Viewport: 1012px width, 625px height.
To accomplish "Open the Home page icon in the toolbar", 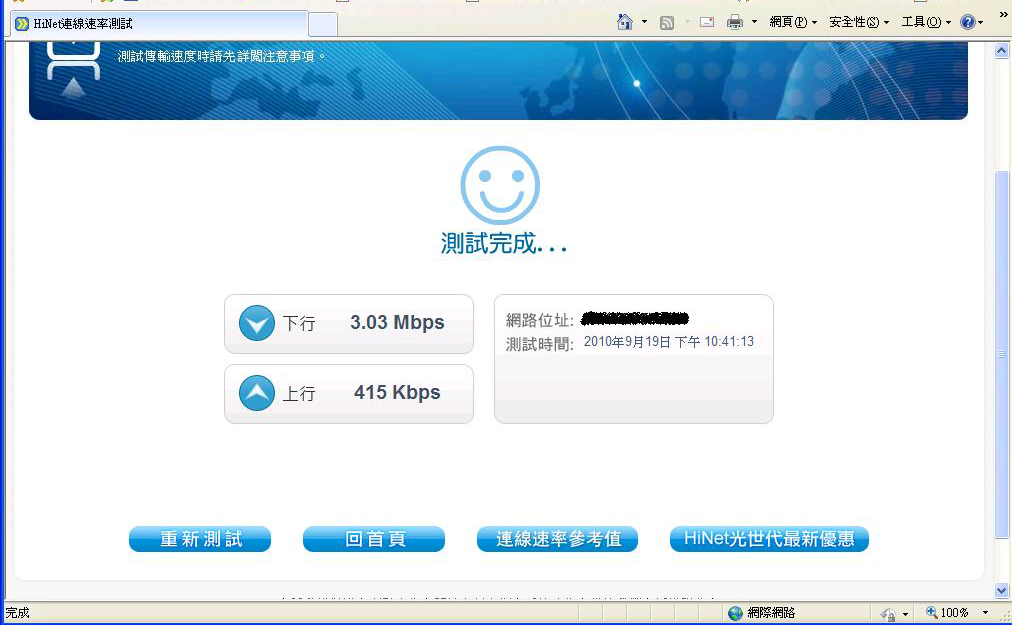I will pos(624,22).
